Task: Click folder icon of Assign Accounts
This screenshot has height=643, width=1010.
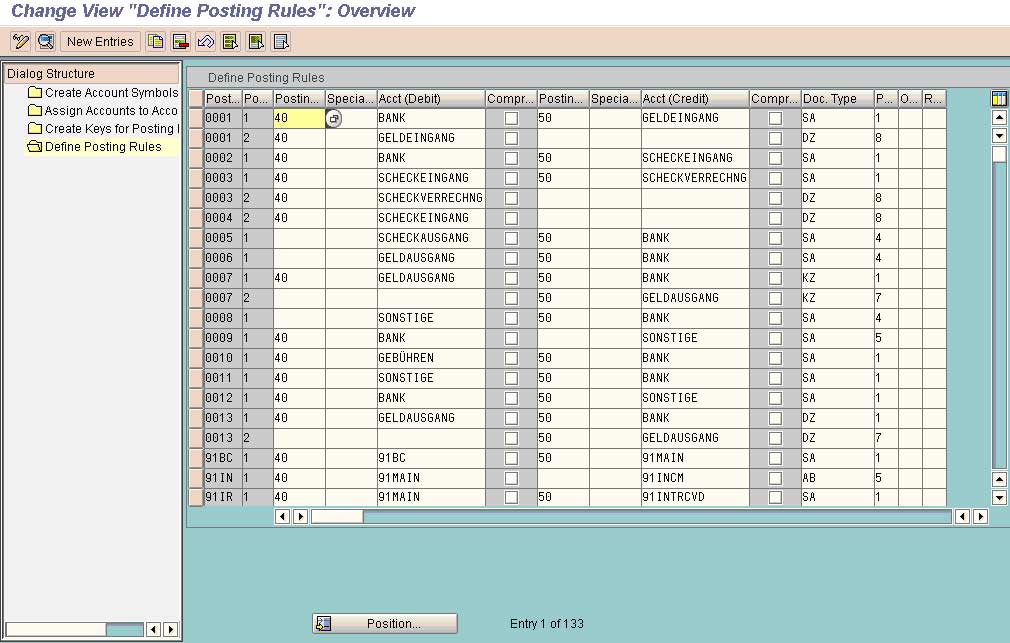Action: (x=35, y=111)
